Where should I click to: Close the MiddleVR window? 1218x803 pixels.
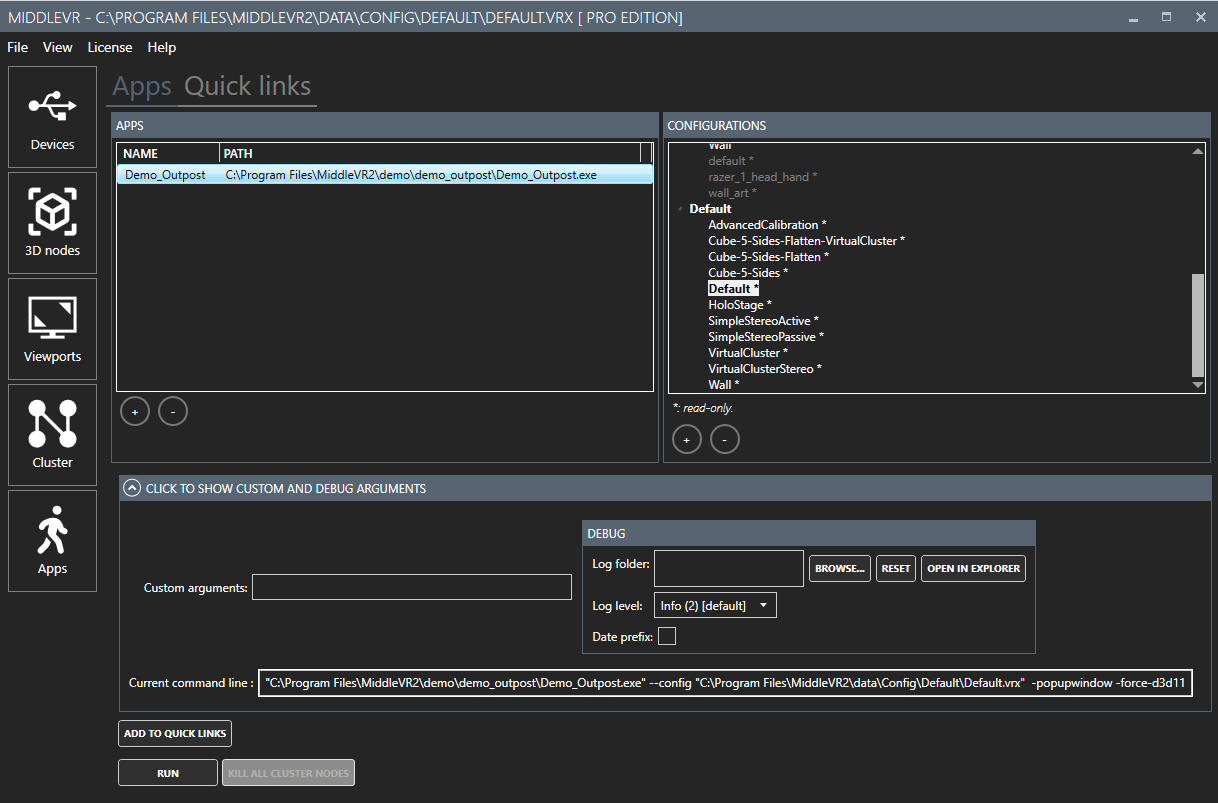(x=1200, y=18)
